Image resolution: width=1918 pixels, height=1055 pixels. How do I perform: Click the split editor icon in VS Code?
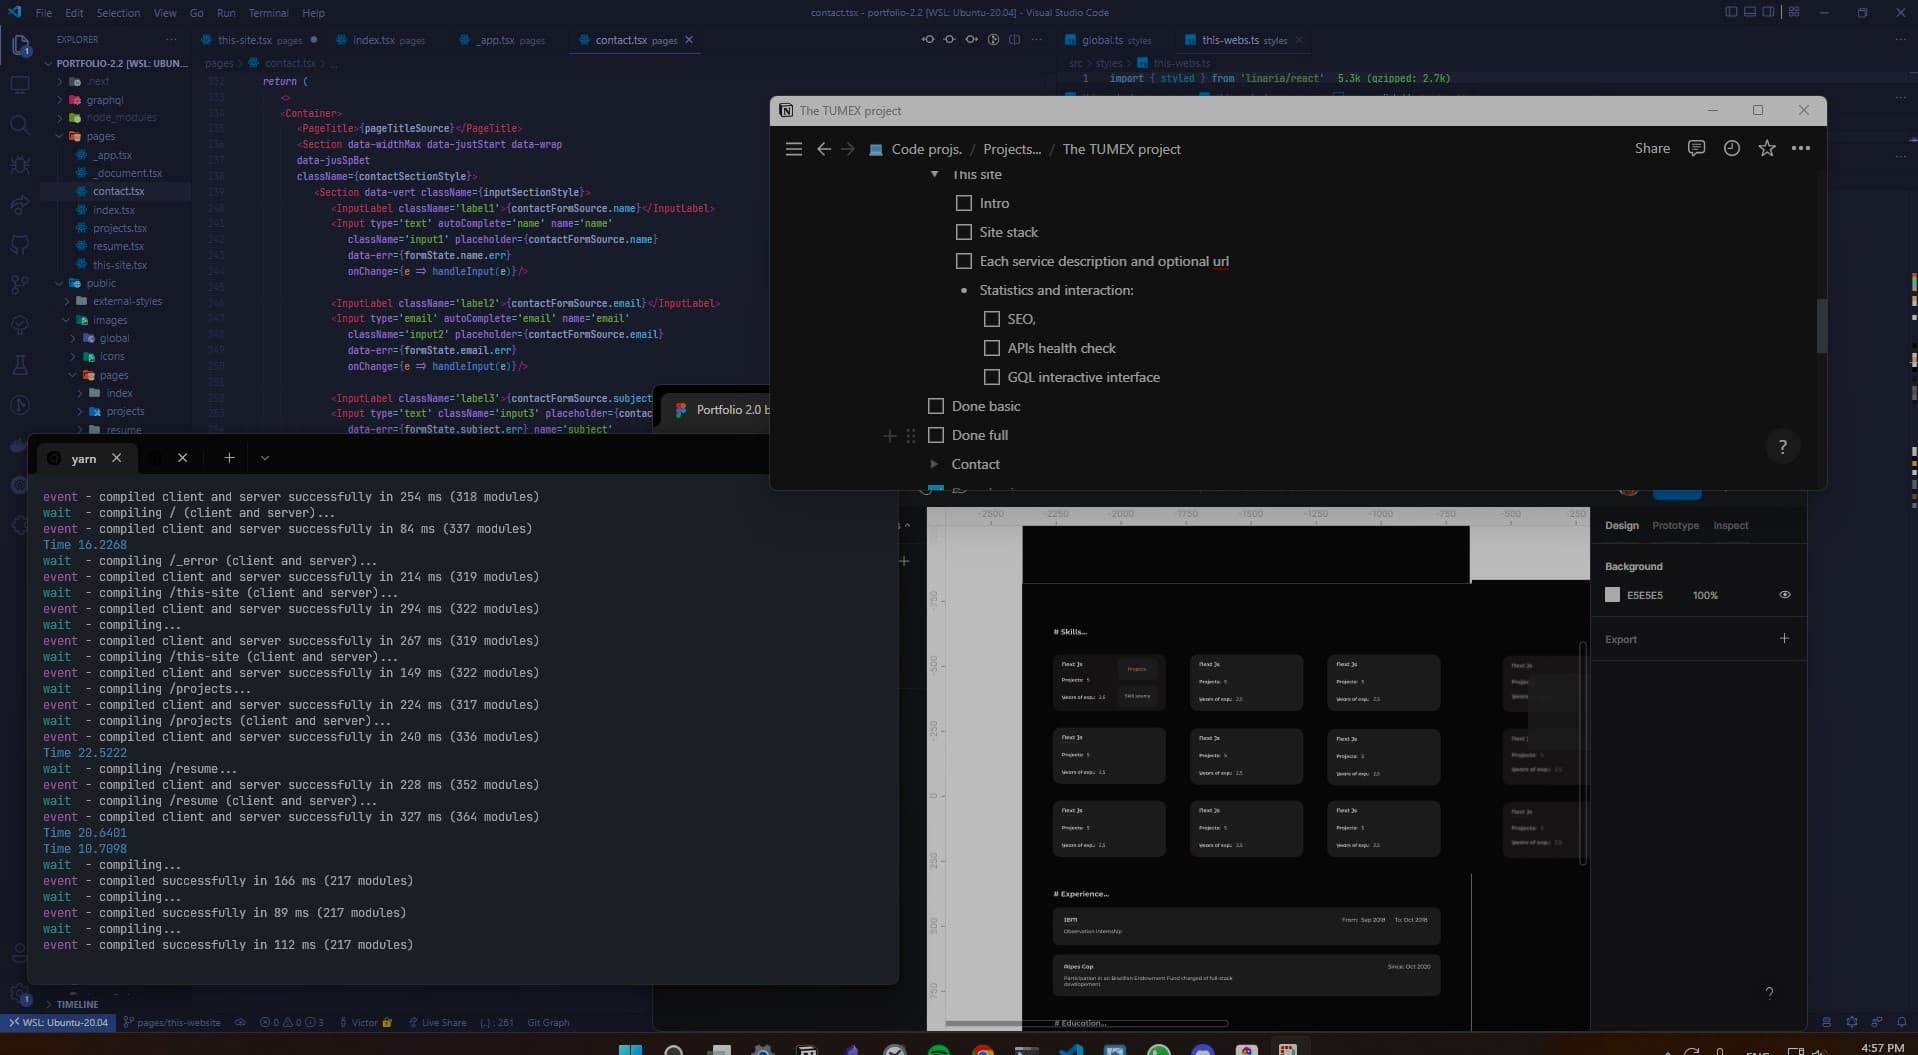click(1014, 40)
